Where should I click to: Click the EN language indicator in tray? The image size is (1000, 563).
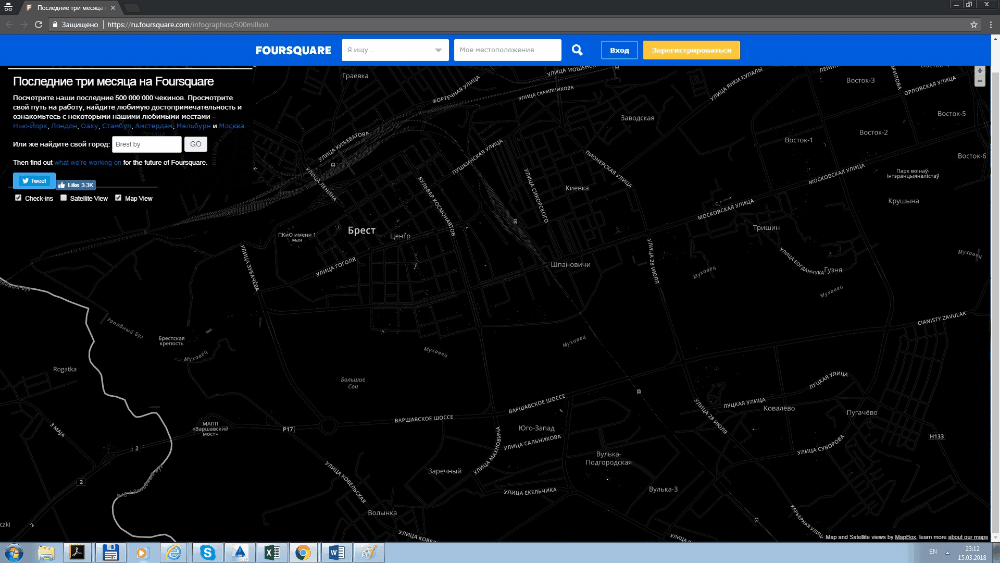(933, 552)
